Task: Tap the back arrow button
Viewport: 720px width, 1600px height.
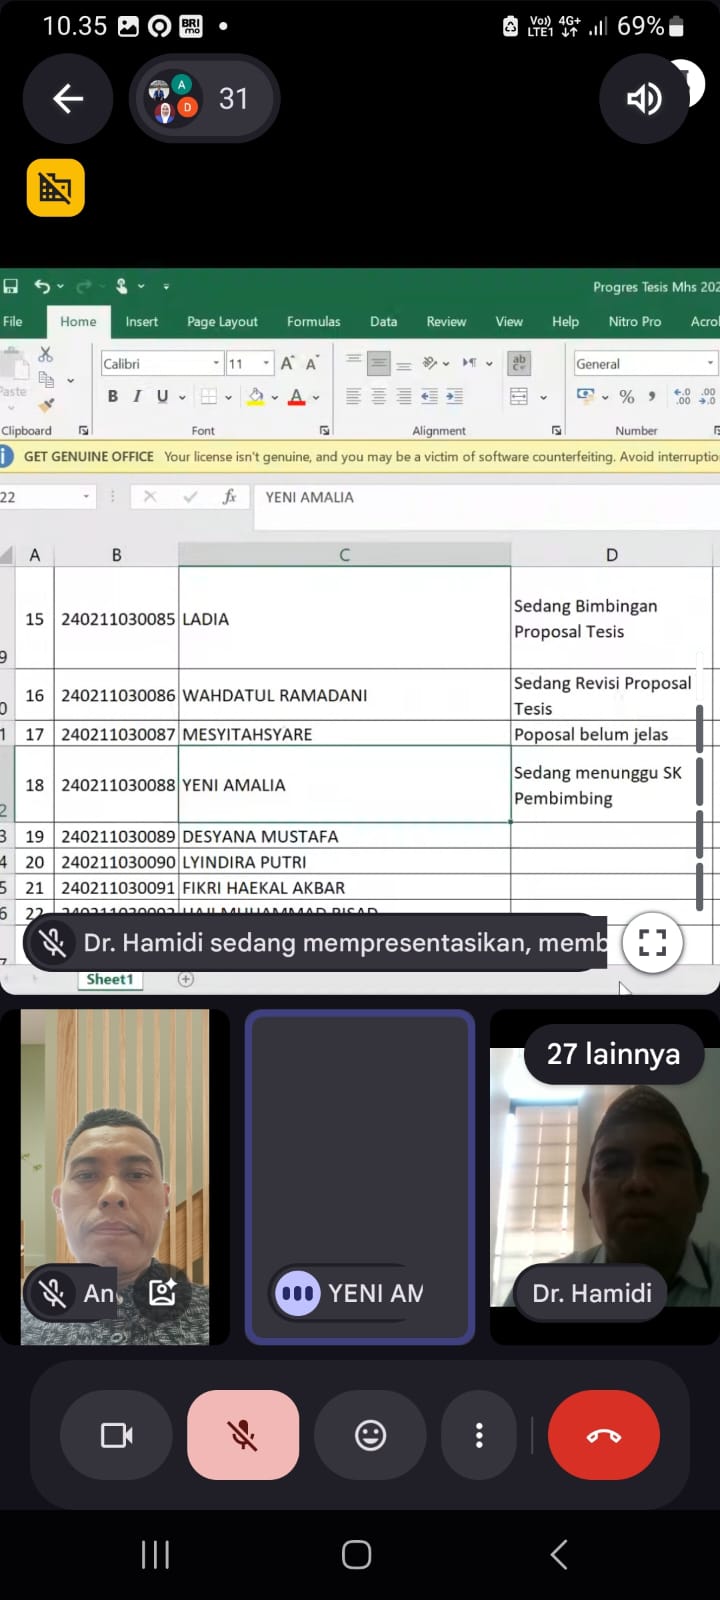Action: 68,99
